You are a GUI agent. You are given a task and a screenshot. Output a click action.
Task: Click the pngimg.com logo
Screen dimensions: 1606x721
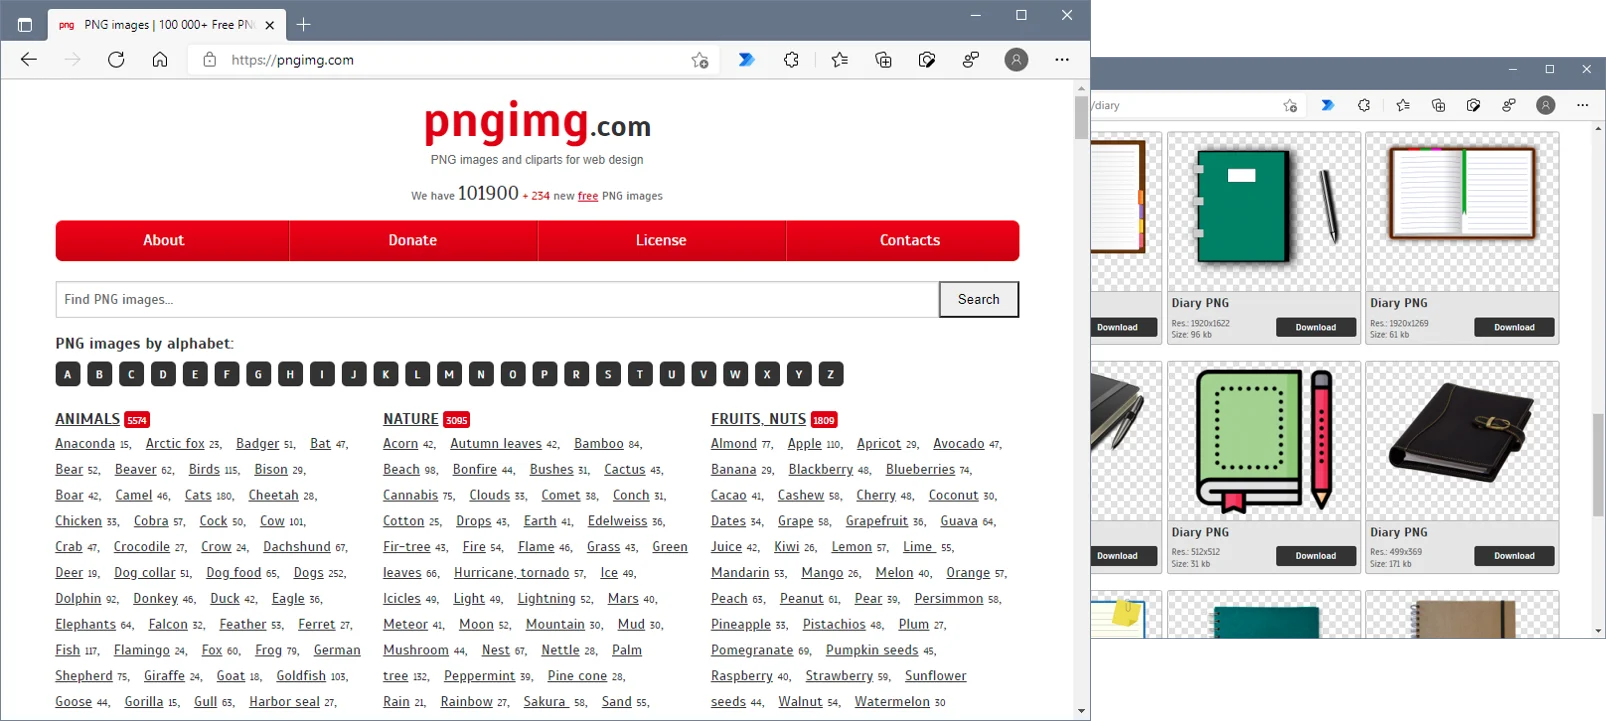click(x=538, y=123)
